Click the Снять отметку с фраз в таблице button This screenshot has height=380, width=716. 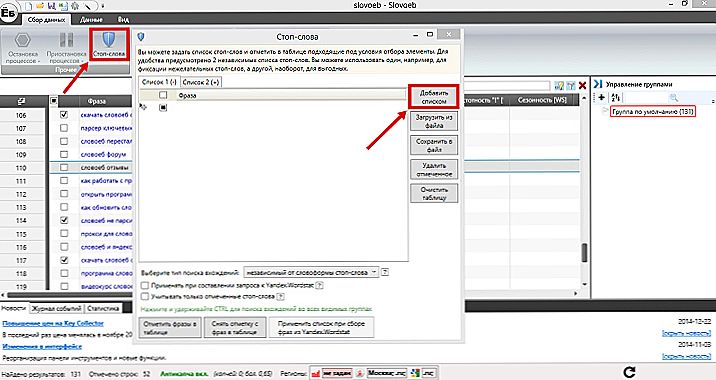pos(235,327)
